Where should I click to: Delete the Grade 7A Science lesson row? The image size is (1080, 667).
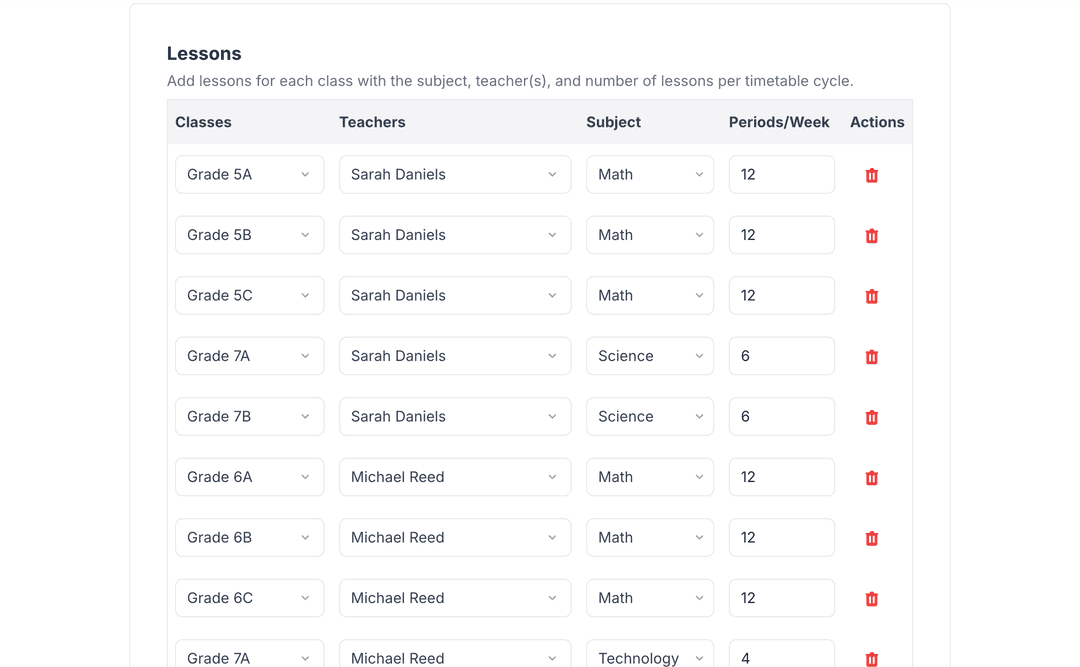871,356
